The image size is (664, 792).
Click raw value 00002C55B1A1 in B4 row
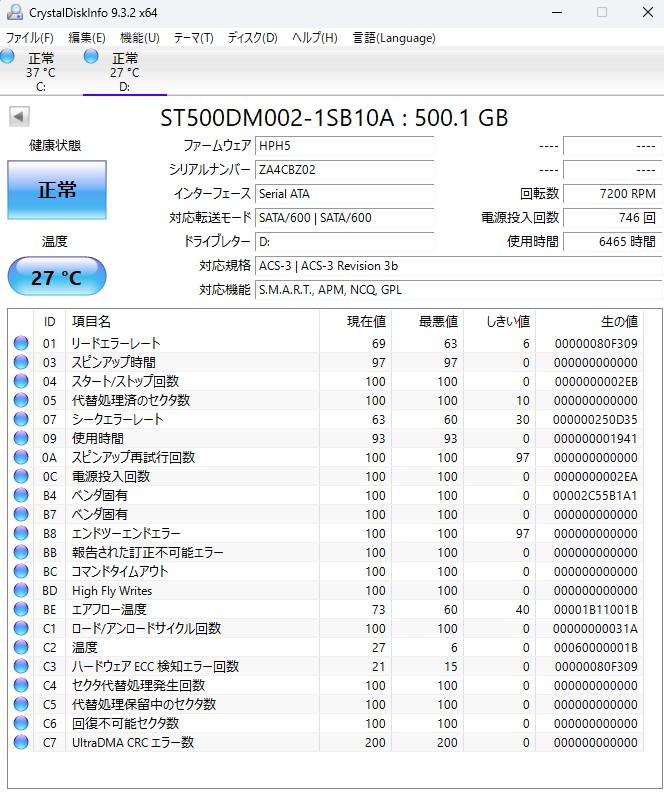tap(595, 496)
